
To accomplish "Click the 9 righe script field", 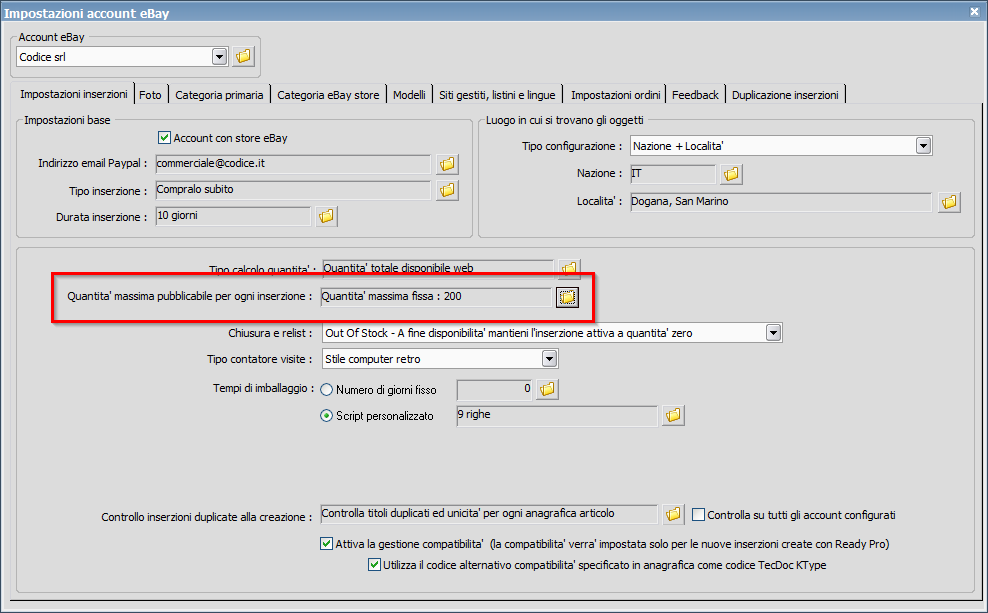I will point(557,415).
